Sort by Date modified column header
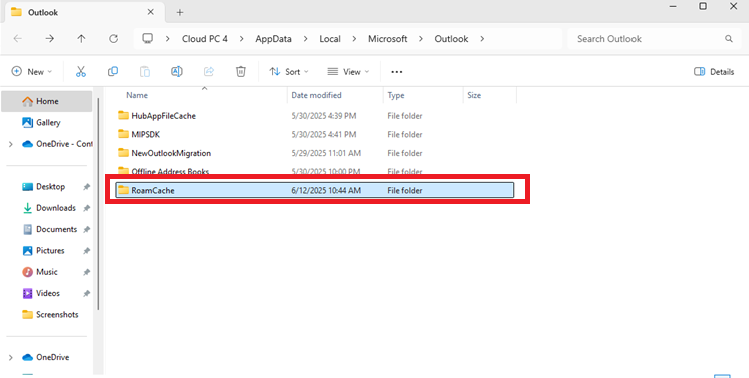Viewport: 749px width, 378px height. click(x=316, y=95)
